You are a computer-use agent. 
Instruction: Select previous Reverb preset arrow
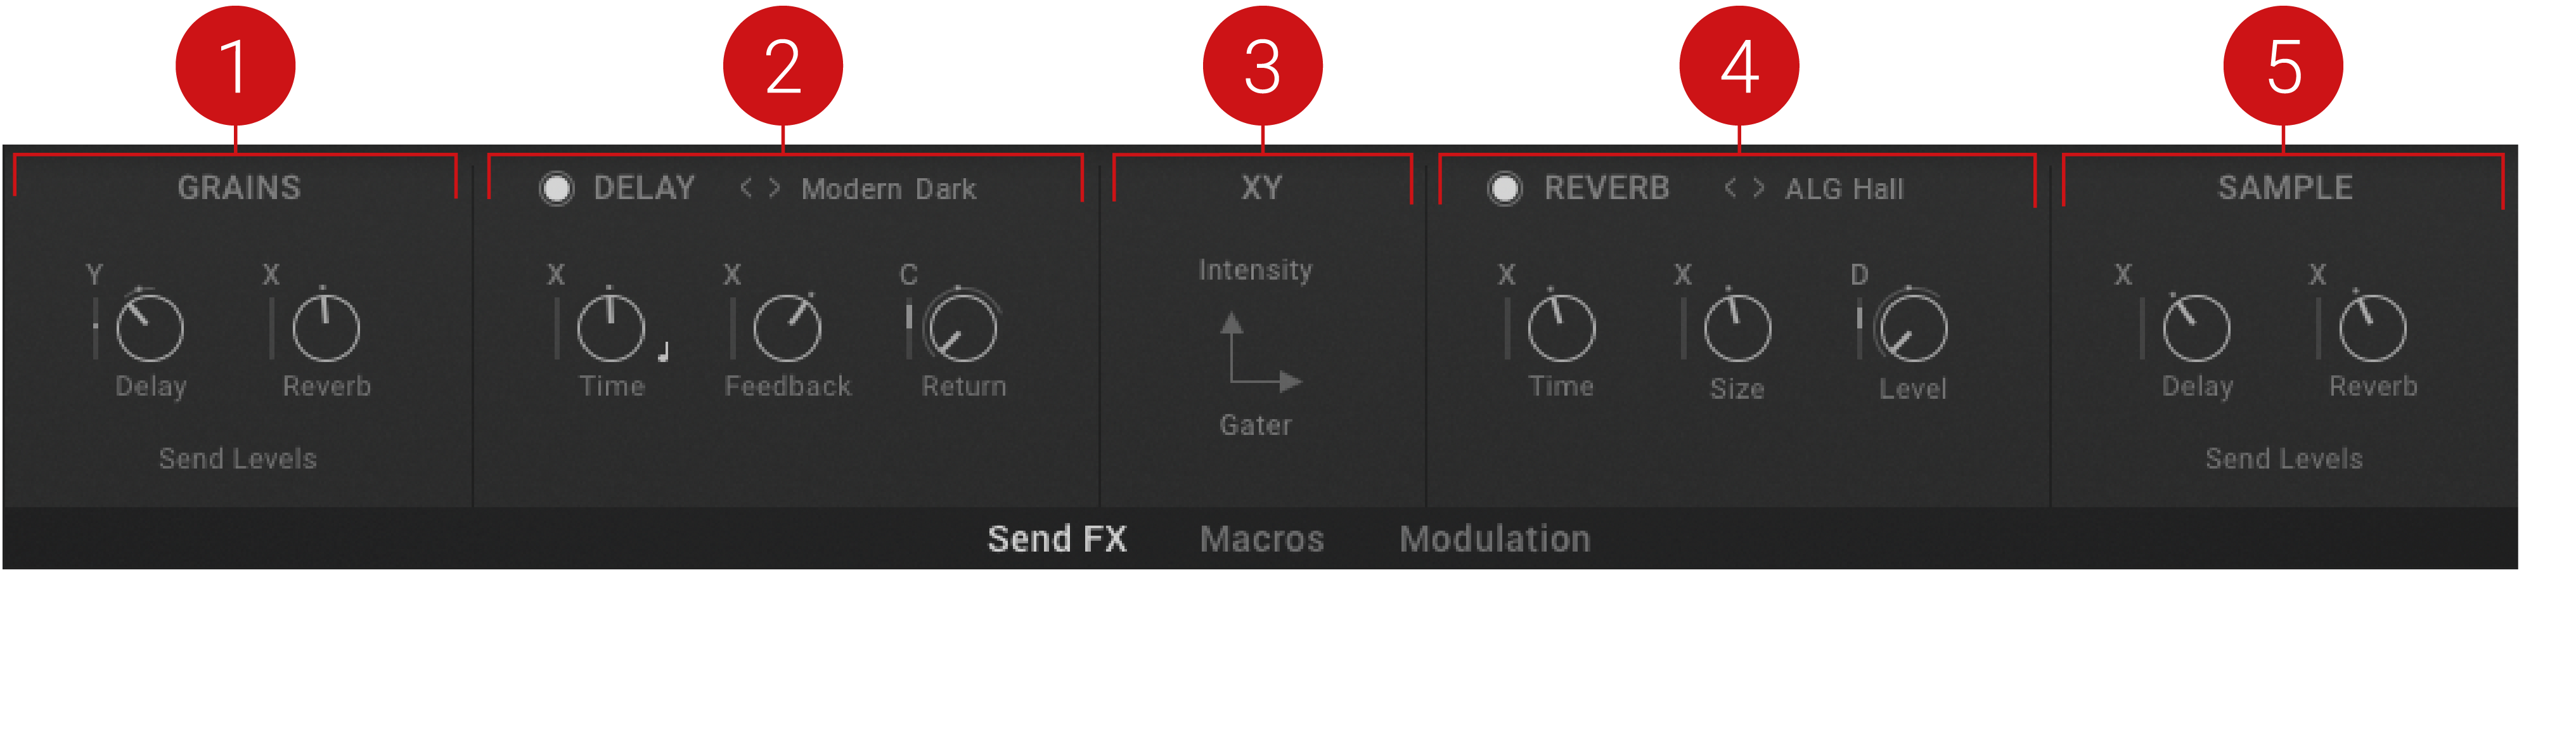click(x=1730, y=187)
